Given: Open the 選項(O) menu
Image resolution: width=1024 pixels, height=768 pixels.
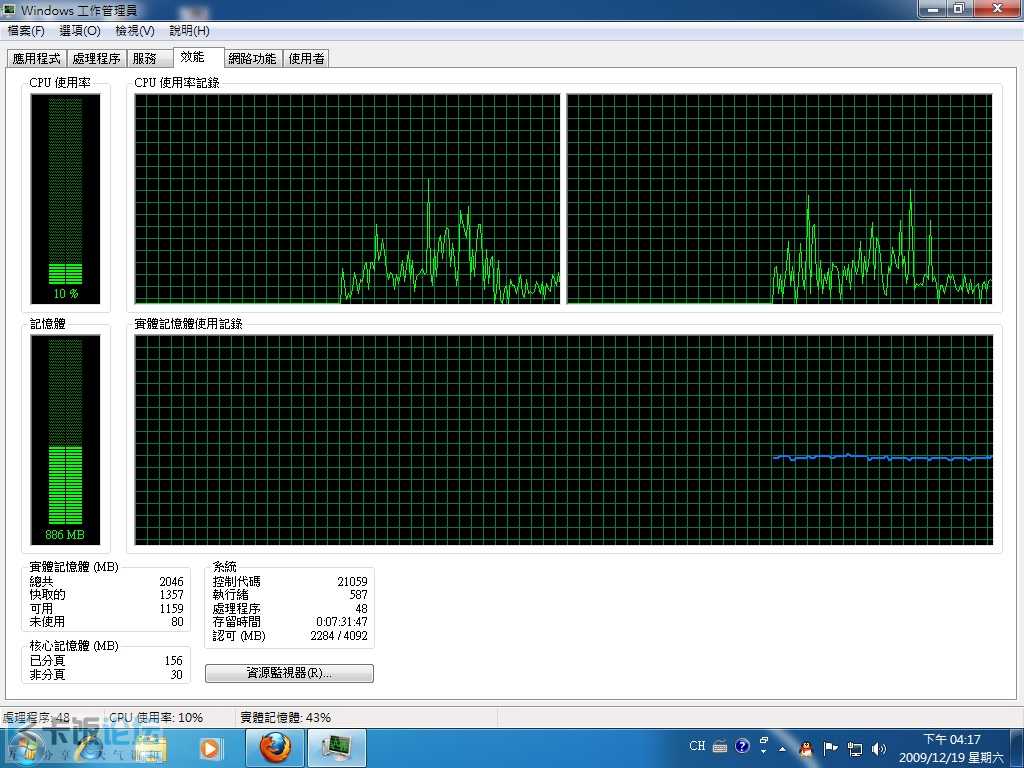Looking at the screenshot, I should (80, 31).
